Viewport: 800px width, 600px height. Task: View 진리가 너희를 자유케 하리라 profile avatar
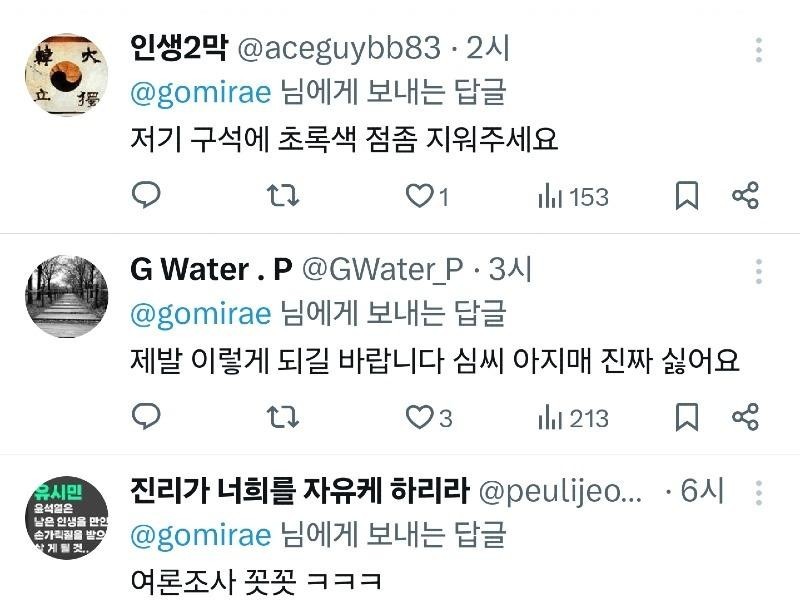point(66,518)
